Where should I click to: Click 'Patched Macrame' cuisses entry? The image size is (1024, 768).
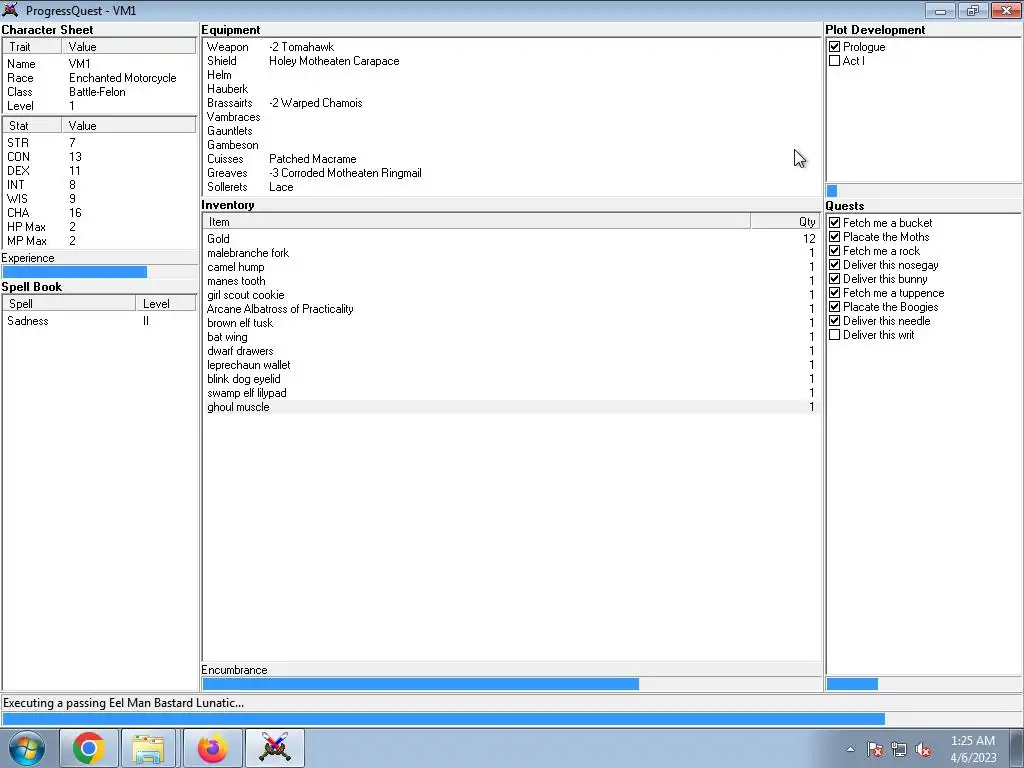[x=312, y=159]
